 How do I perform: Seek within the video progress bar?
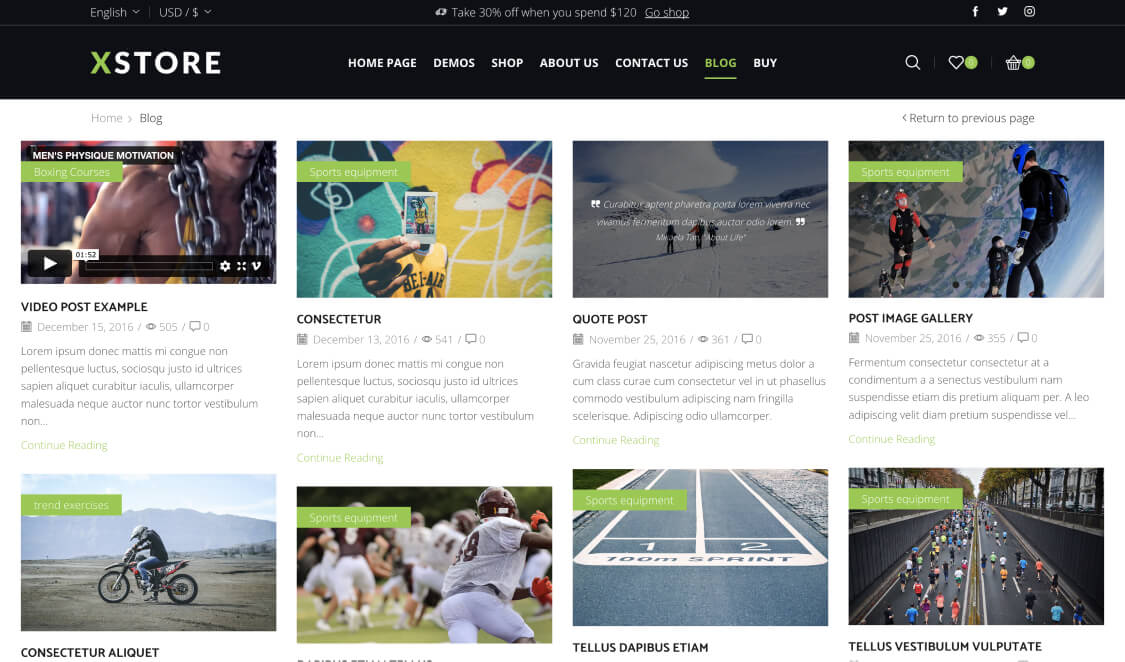tap(149, 266)
